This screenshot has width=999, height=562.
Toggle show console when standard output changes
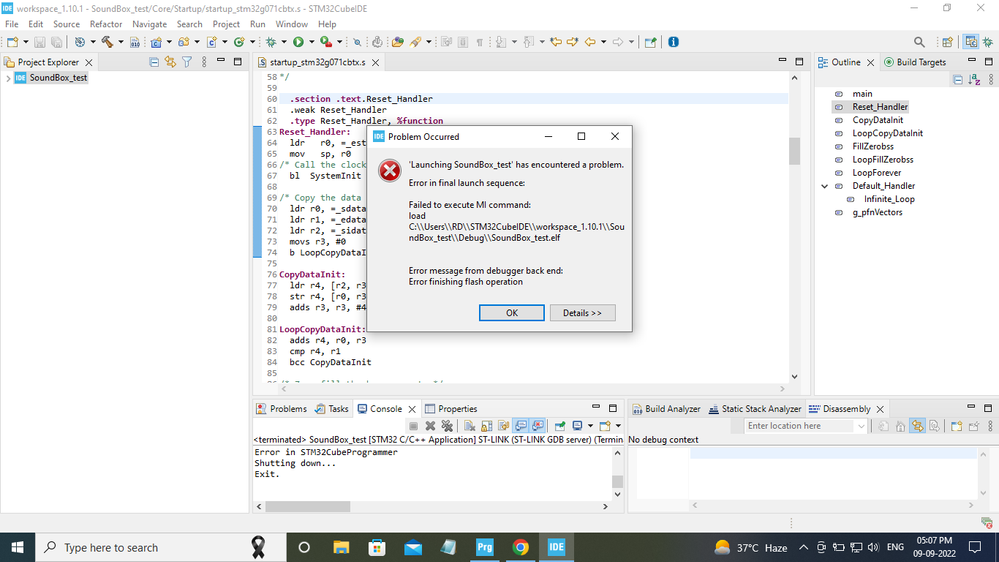pos(521,426)
